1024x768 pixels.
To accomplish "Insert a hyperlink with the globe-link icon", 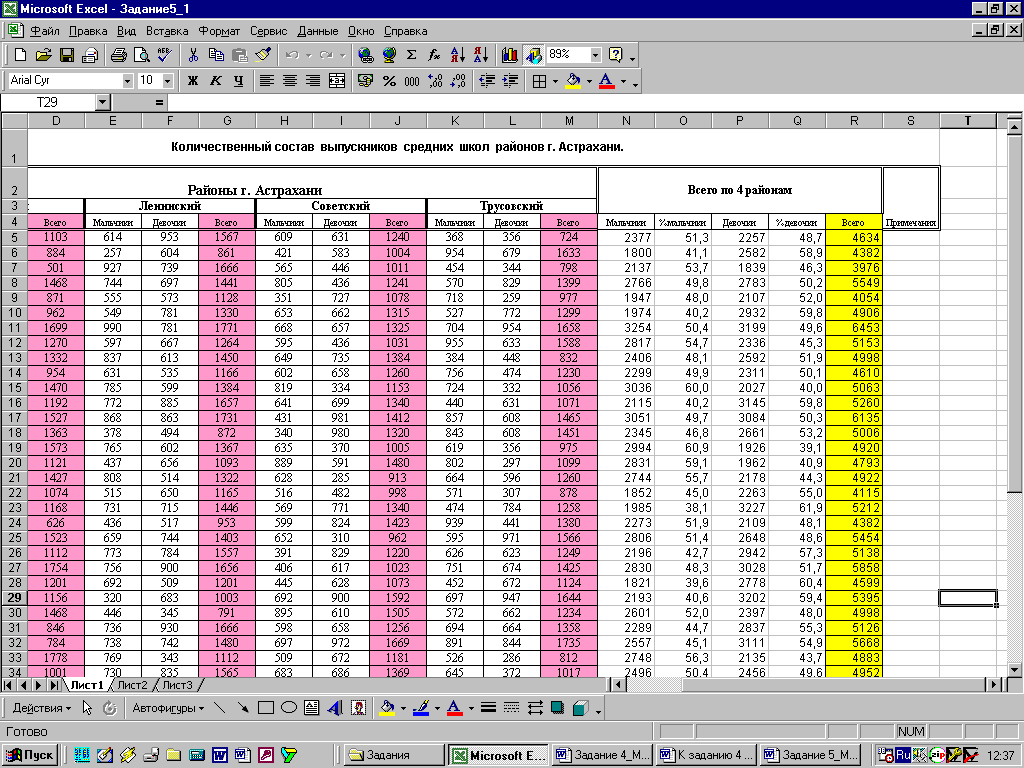I will click(x=366, y=56).
